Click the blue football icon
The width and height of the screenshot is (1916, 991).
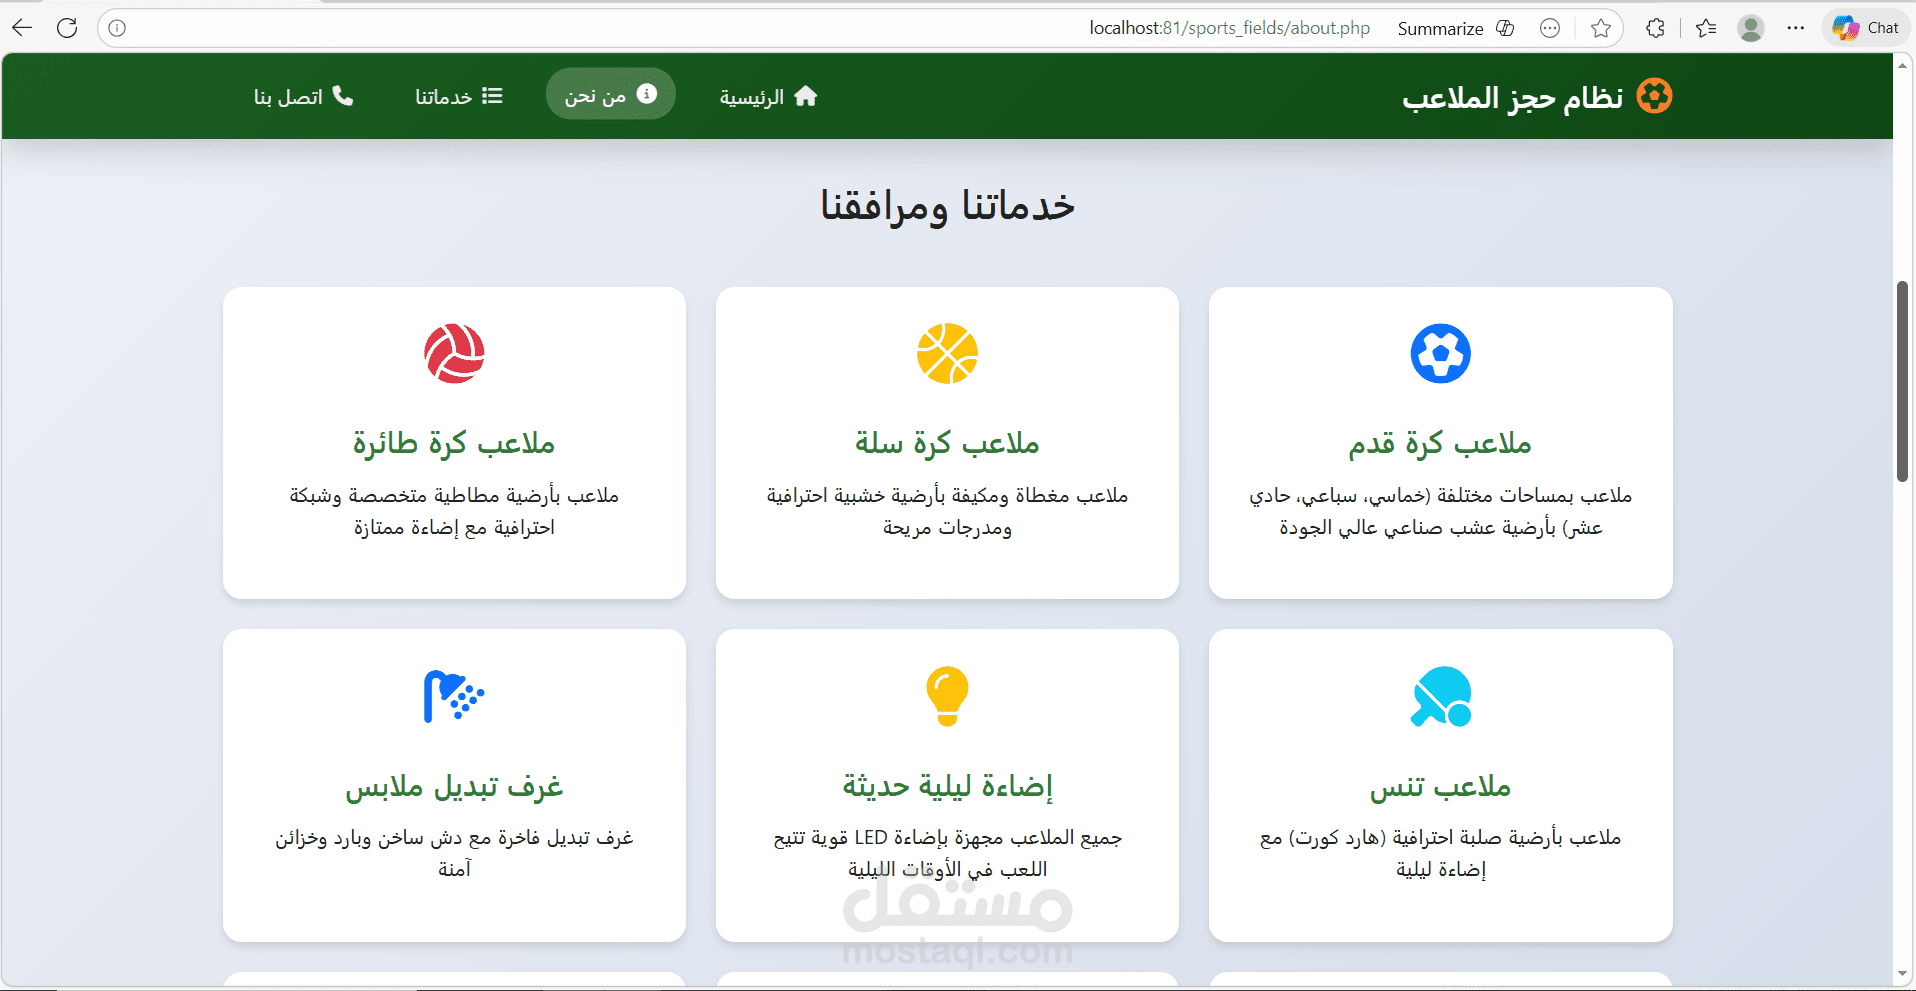(x=1440, y=353)
